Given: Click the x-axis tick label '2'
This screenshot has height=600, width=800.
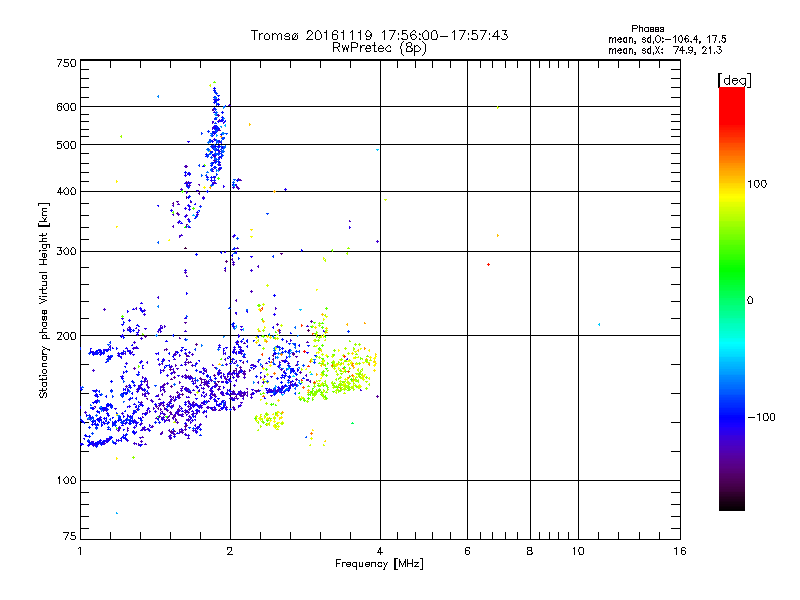Looking at the screenshot, I should coord(230,551).
